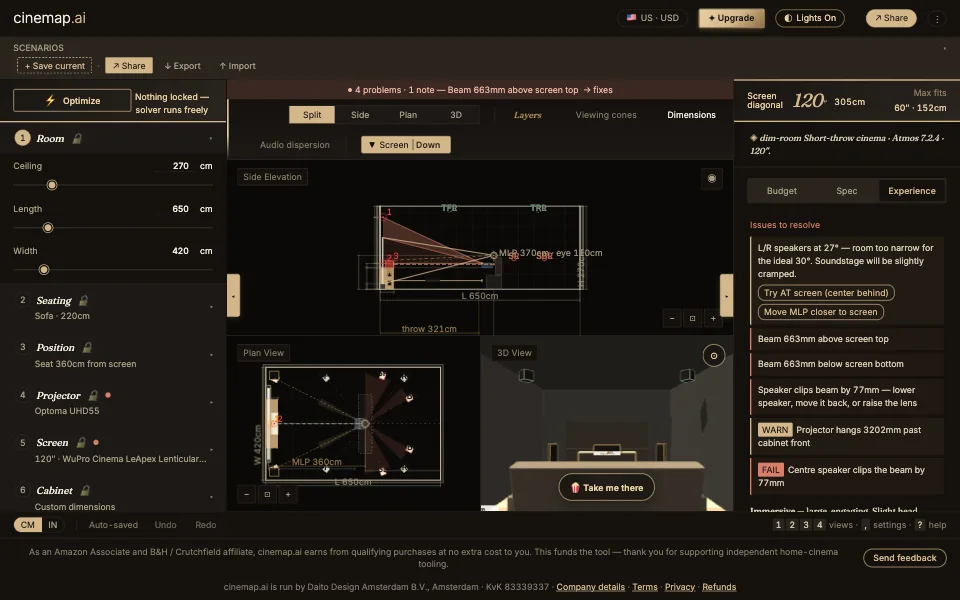Expand the Position section
The width and height of the screenshot is (960, 600).
[211, 354]
